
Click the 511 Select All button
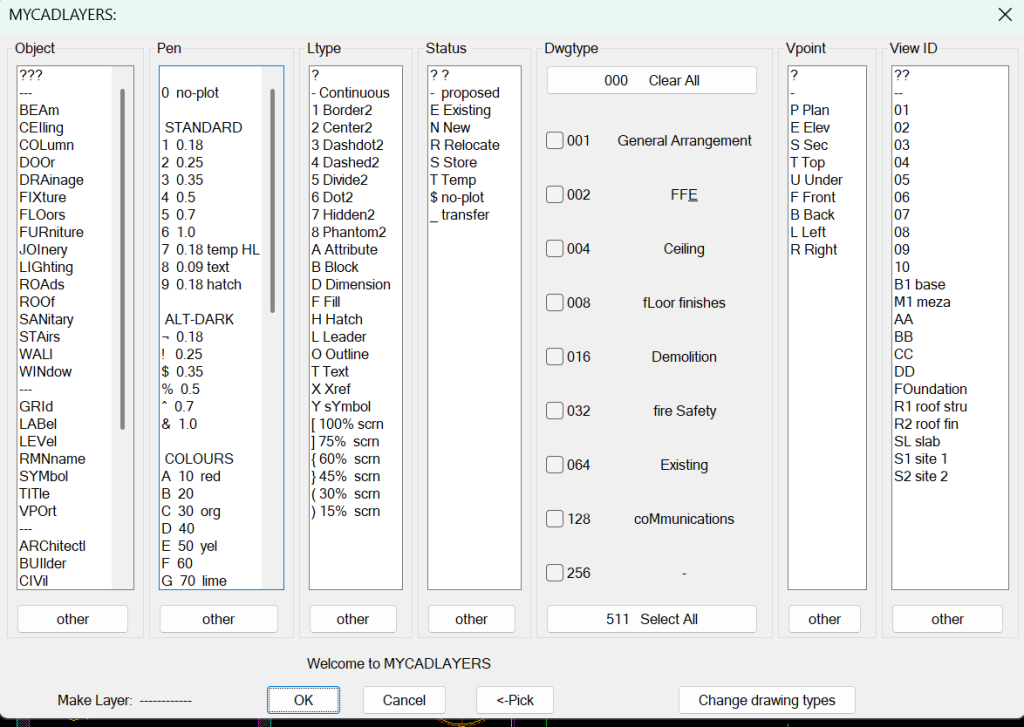tap(652, 619)
